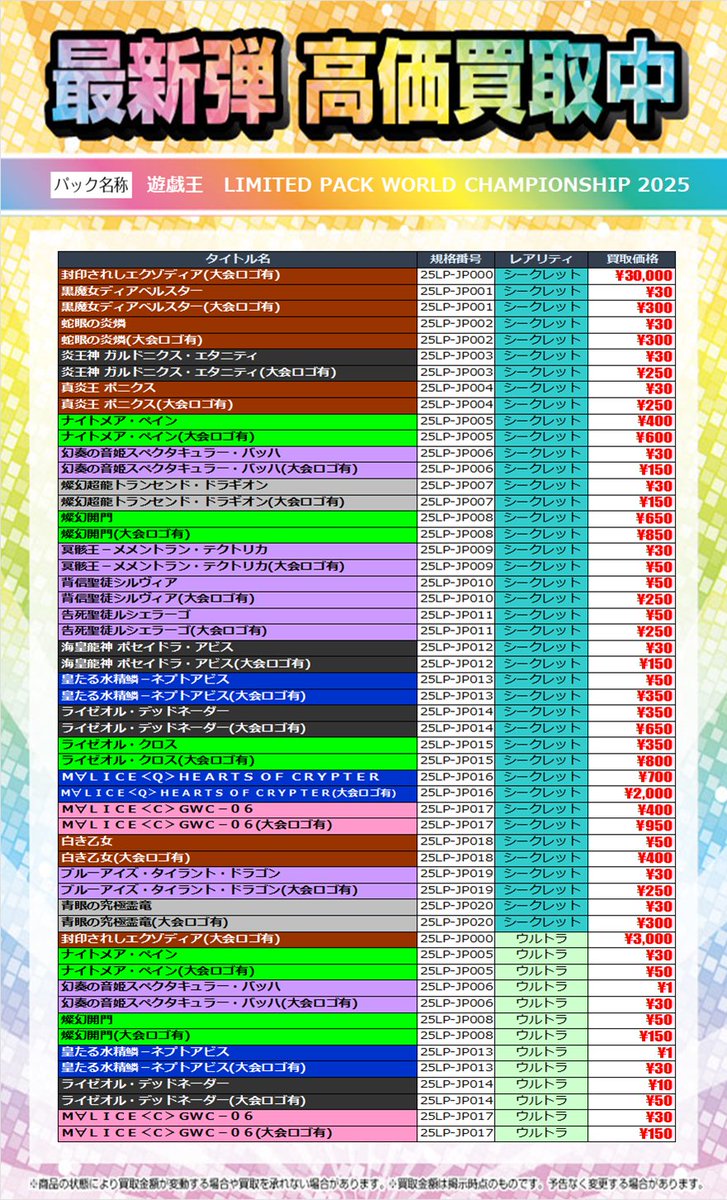Click 背信聖徒シルヴィア(大会ロゴ有) title cell
Viewport: 727px width, 1200px height.
[x=237, y=598]
